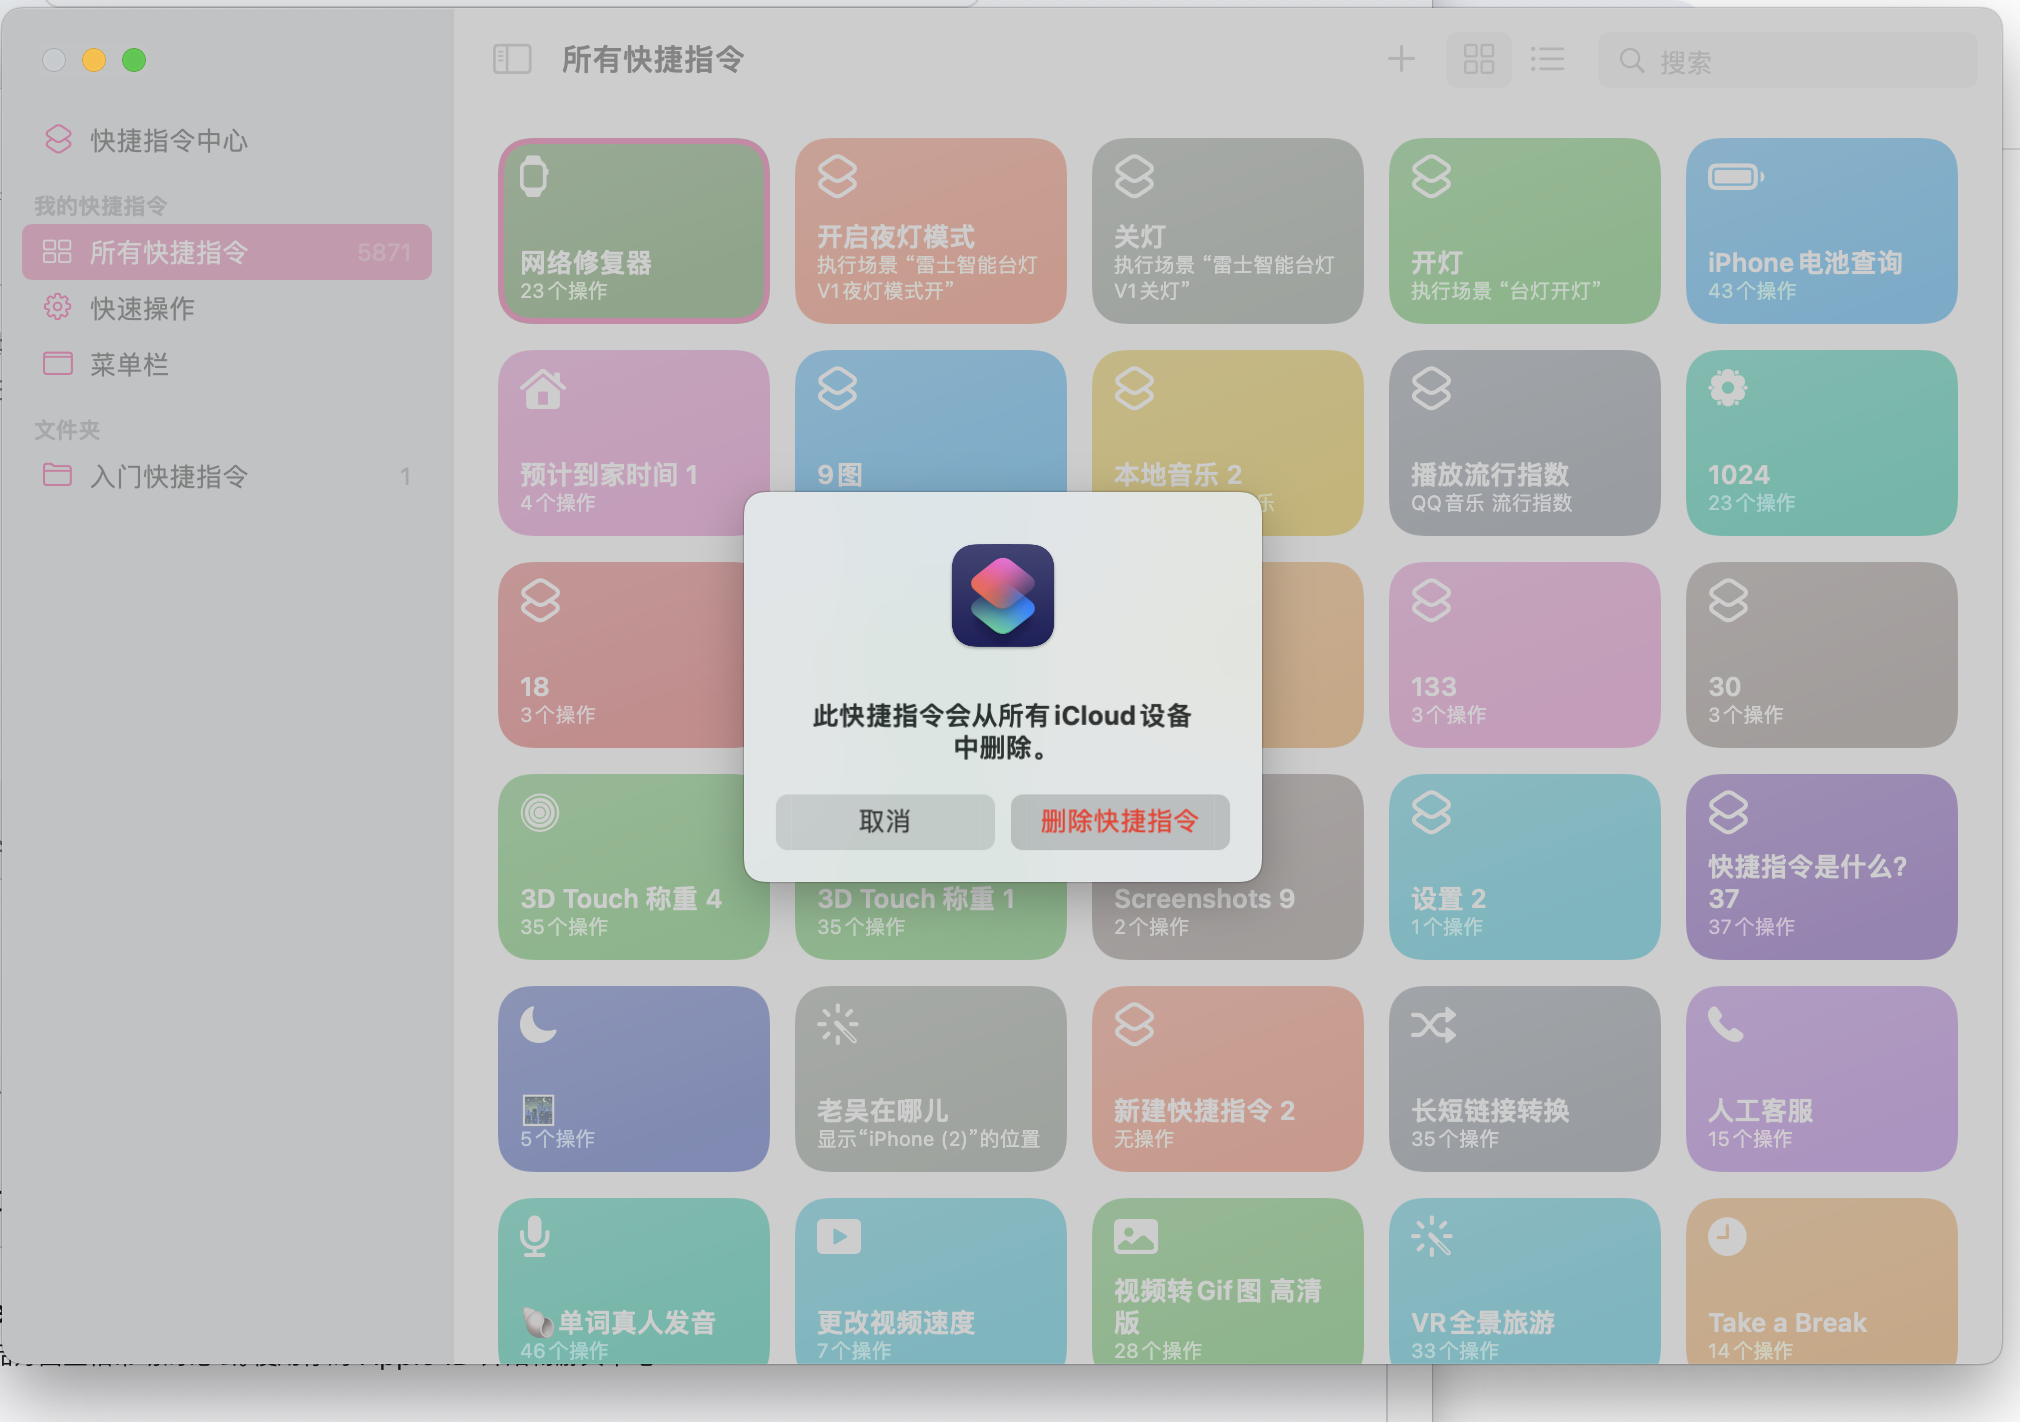Click the battery icon on iPhone电池查询
Screen dimensions: 2020x1422
[x=1735, y=177]
